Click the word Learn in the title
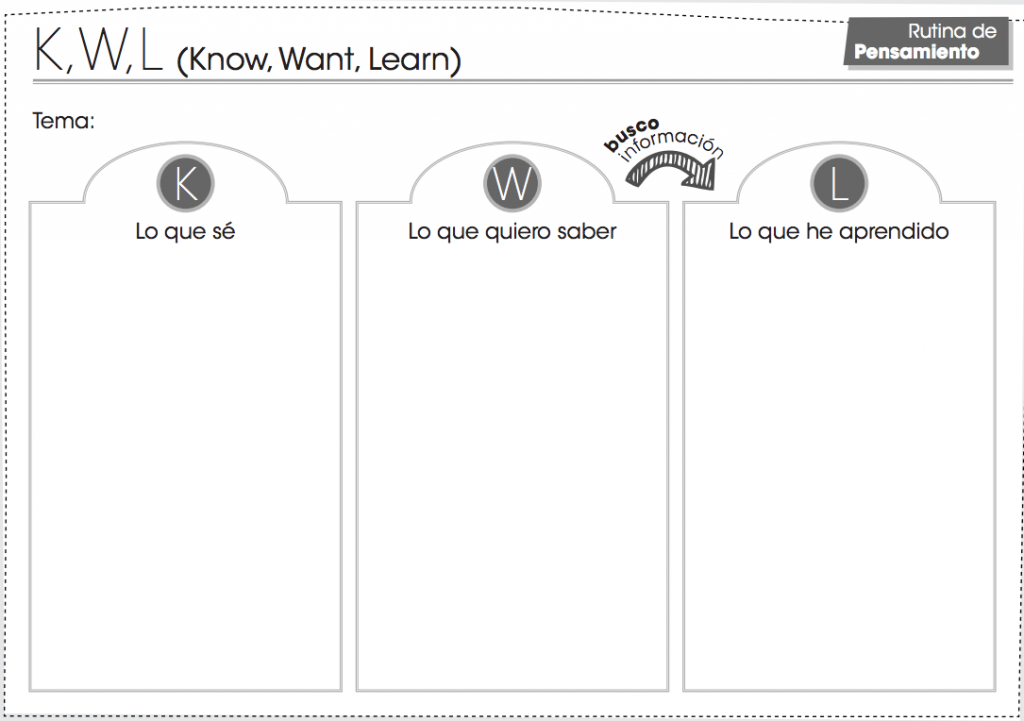The height and width of the screenshot is (721, 1024). (x=408, y=60)
